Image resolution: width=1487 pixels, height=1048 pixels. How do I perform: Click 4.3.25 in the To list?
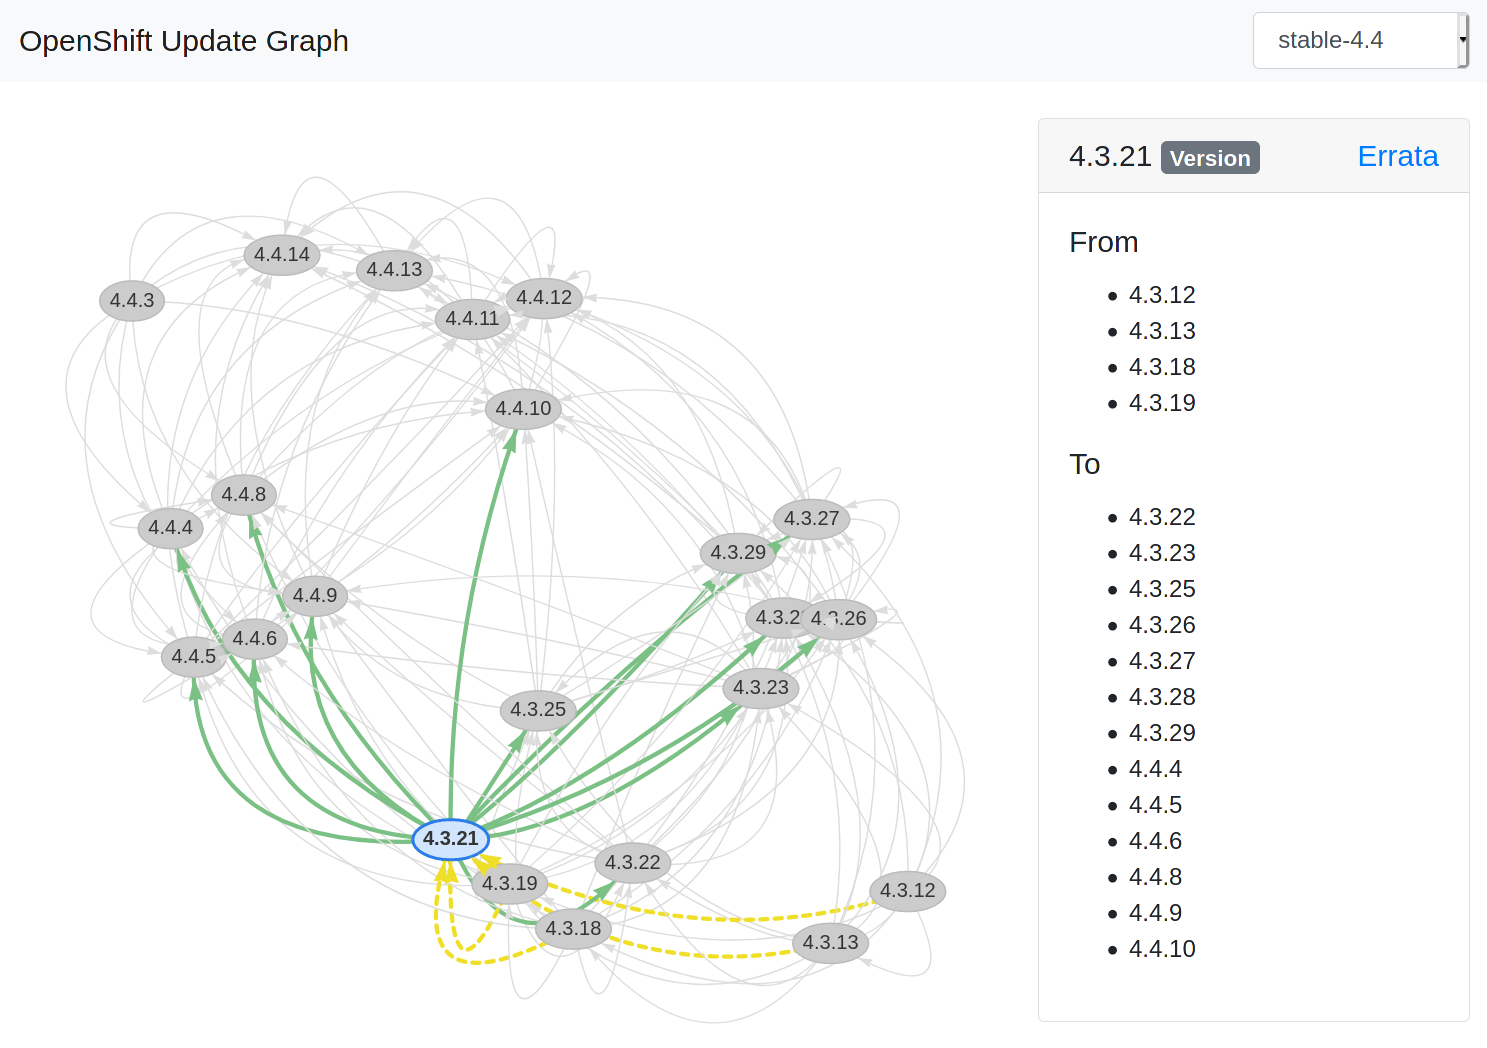1162,589
